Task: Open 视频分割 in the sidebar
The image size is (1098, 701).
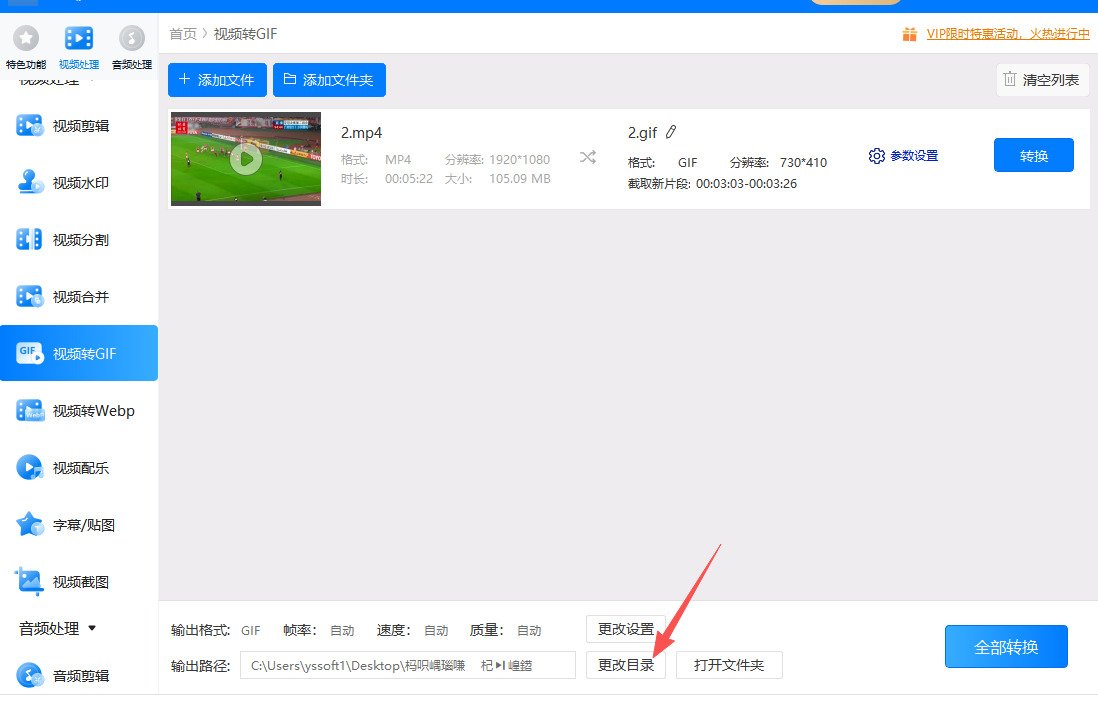Action: click(x=79, y=240)
